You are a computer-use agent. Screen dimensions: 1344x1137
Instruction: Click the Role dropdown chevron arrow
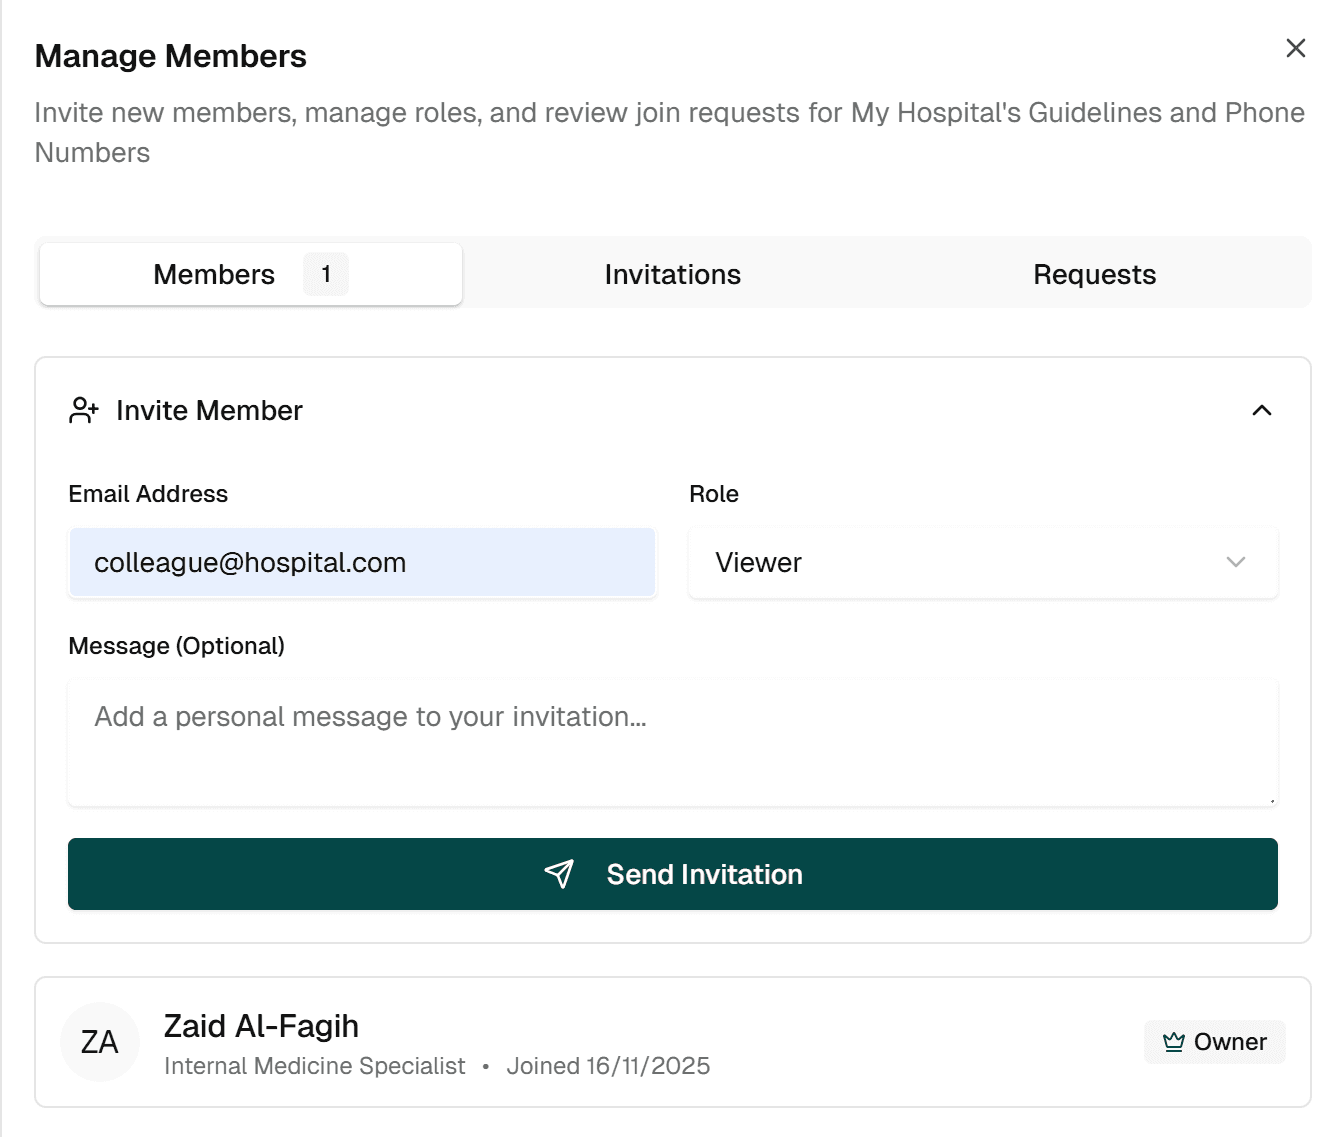[x=1236, y=563]
